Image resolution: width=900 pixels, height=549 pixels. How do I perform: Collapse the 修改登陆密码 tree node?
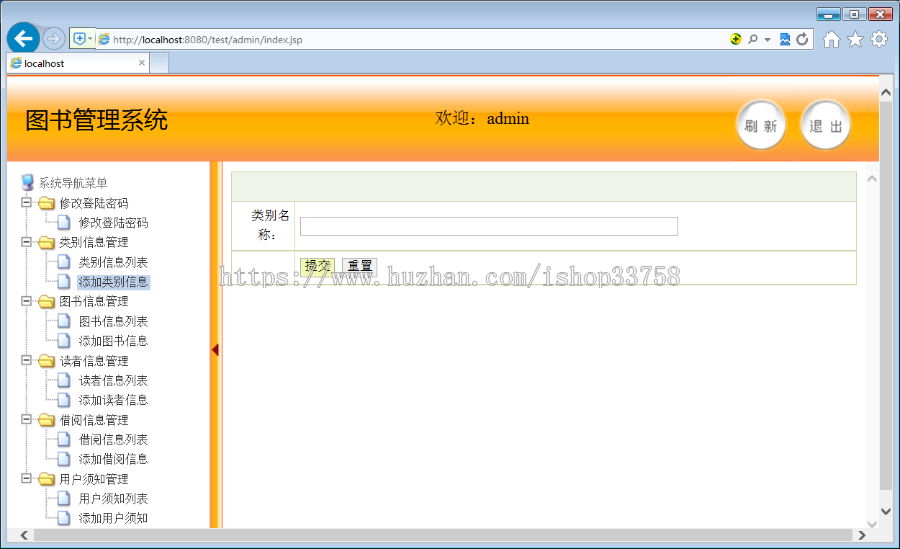pos(26,202)
